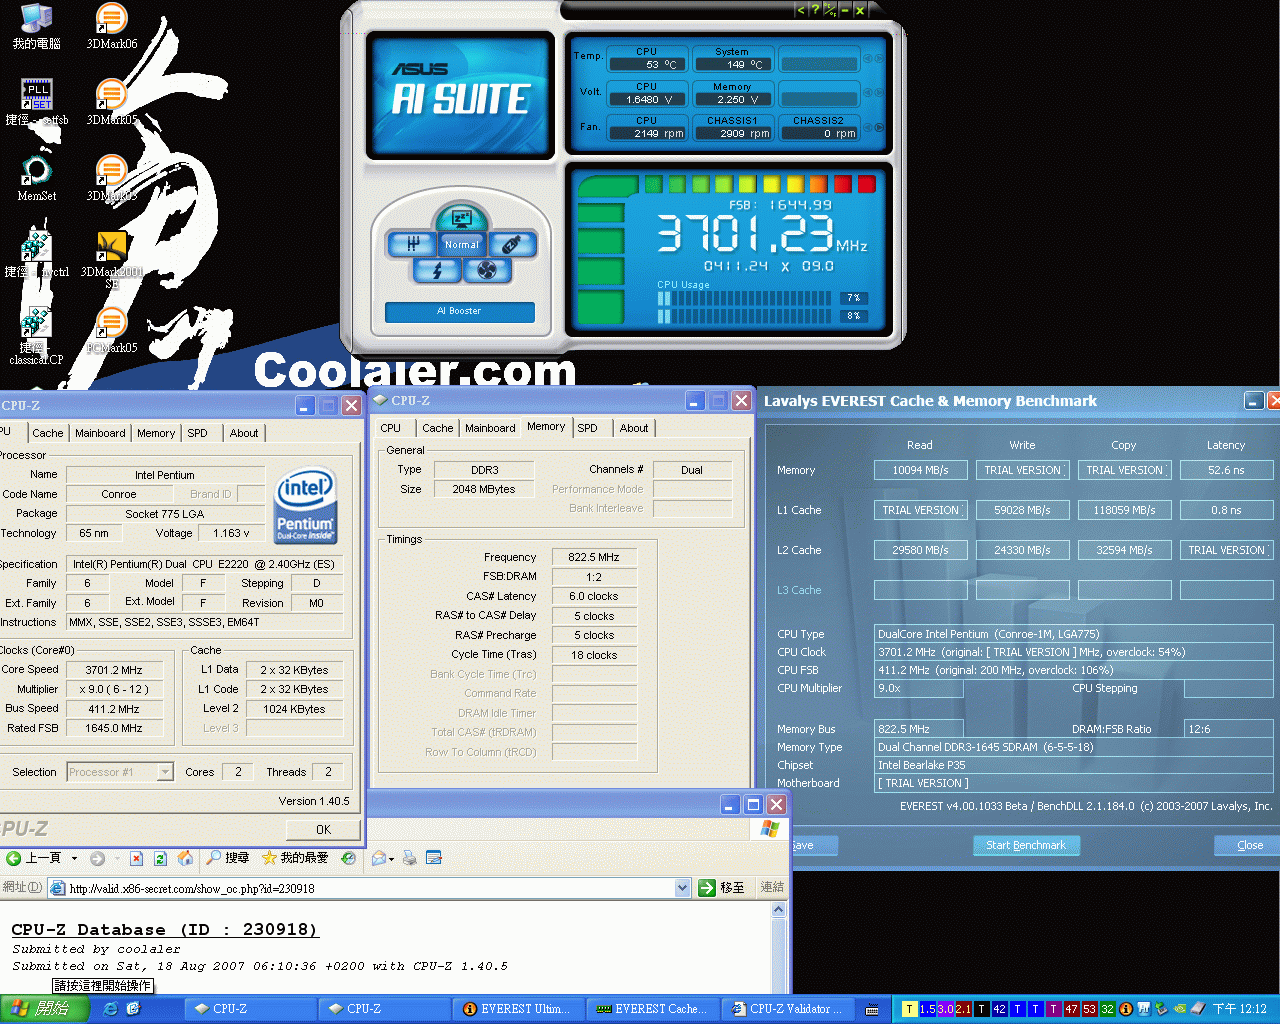Click the browser Back (上一頁) button
Image resolution: width=1280 pixels, height=1024 pixels.
[34, 858]
